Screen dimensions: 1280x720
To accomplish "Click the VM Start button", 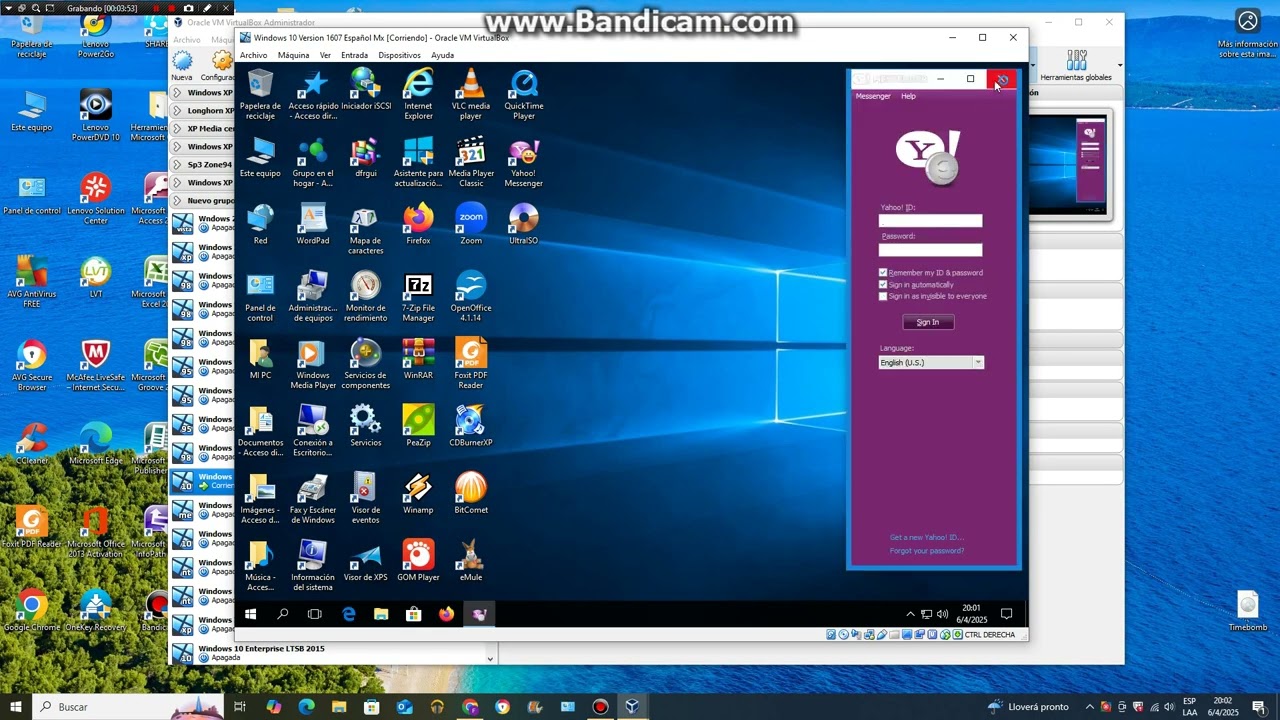I will click(x=251, y=614).
